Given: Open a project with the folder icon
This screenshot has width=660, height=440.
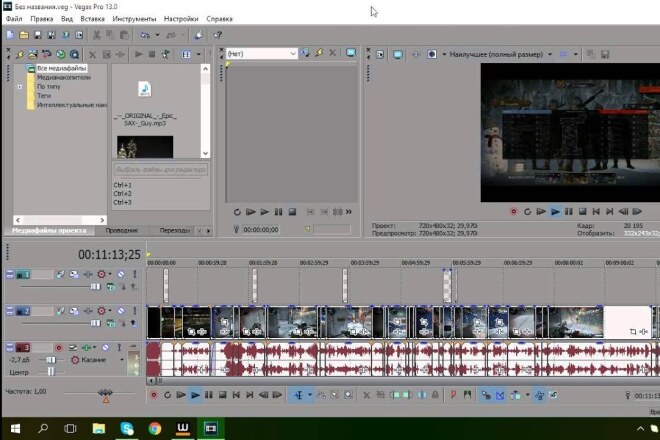Looking at the screenshot, I should tap(24, 35).
